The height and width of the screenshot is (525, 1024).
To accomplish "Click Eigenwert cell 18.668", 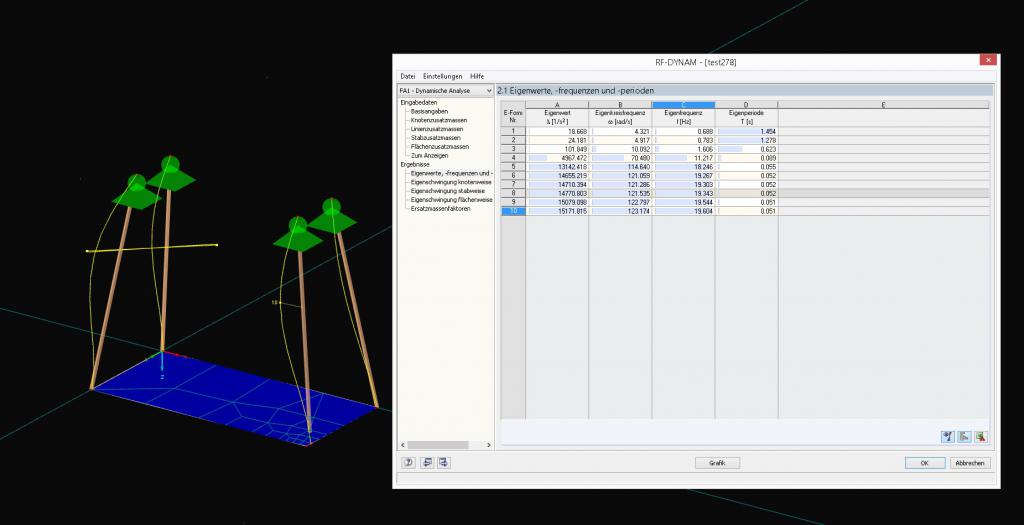I will (x=557, y=131).
